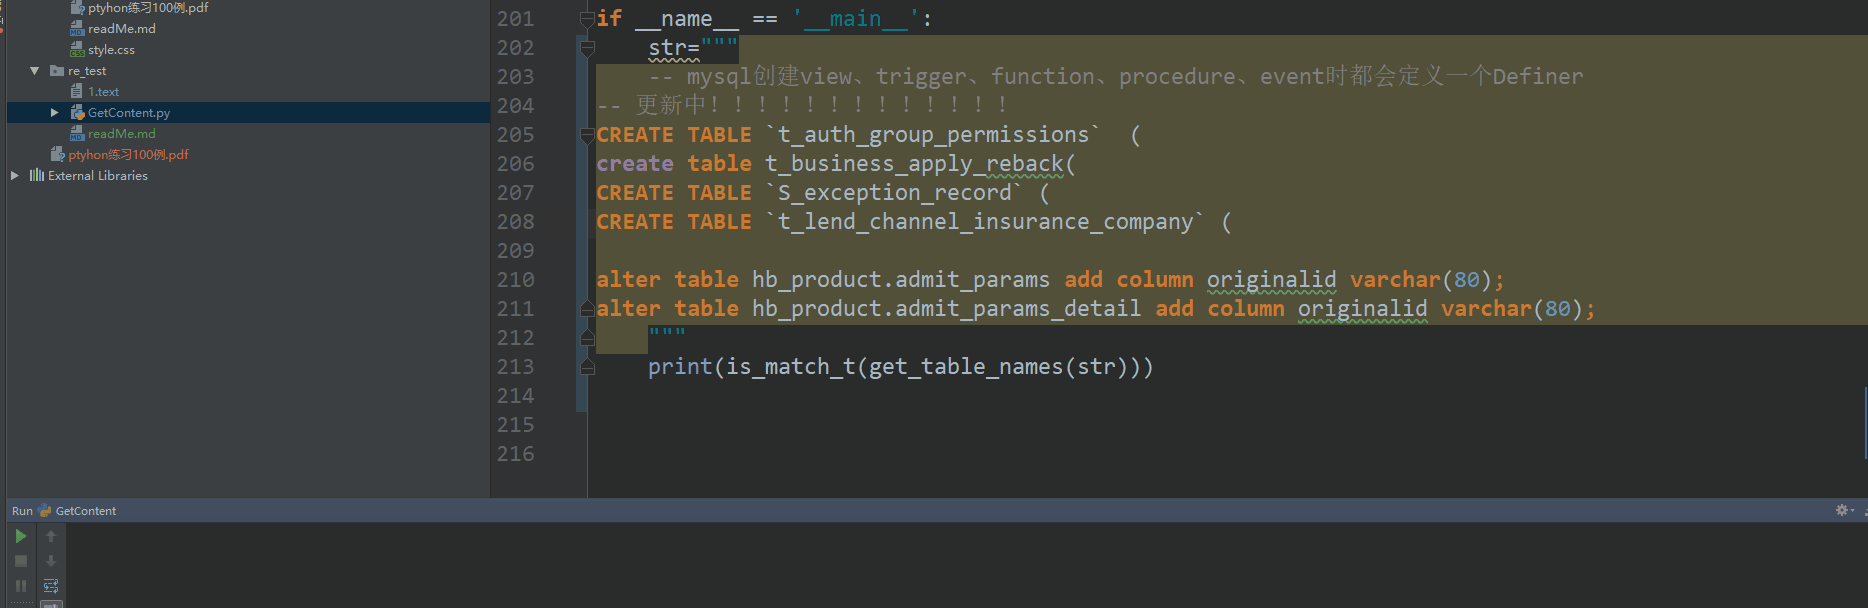This screenshot has width=1868, height=608.
Task: Toggle soft-wrap in Run console
Action: pos(51,586)
